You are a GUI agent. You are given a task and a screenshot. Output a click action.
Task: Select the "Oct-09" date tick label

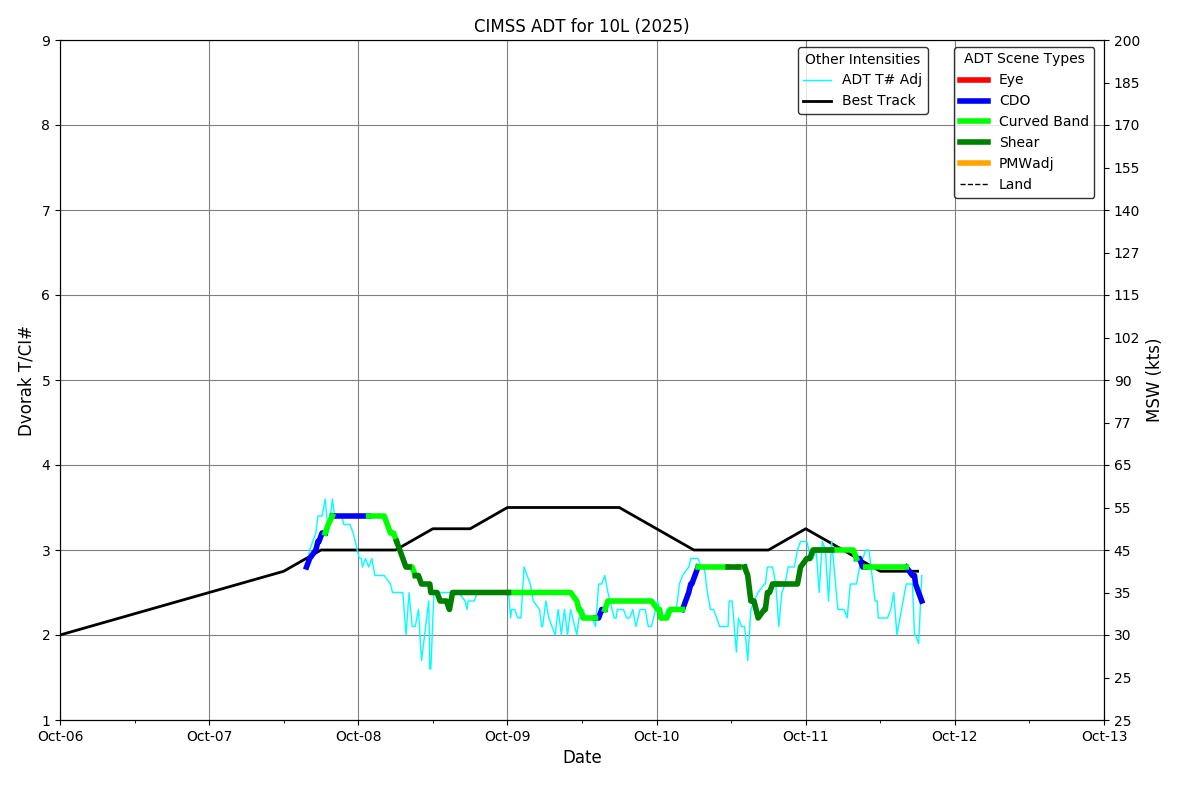(507, 736)
